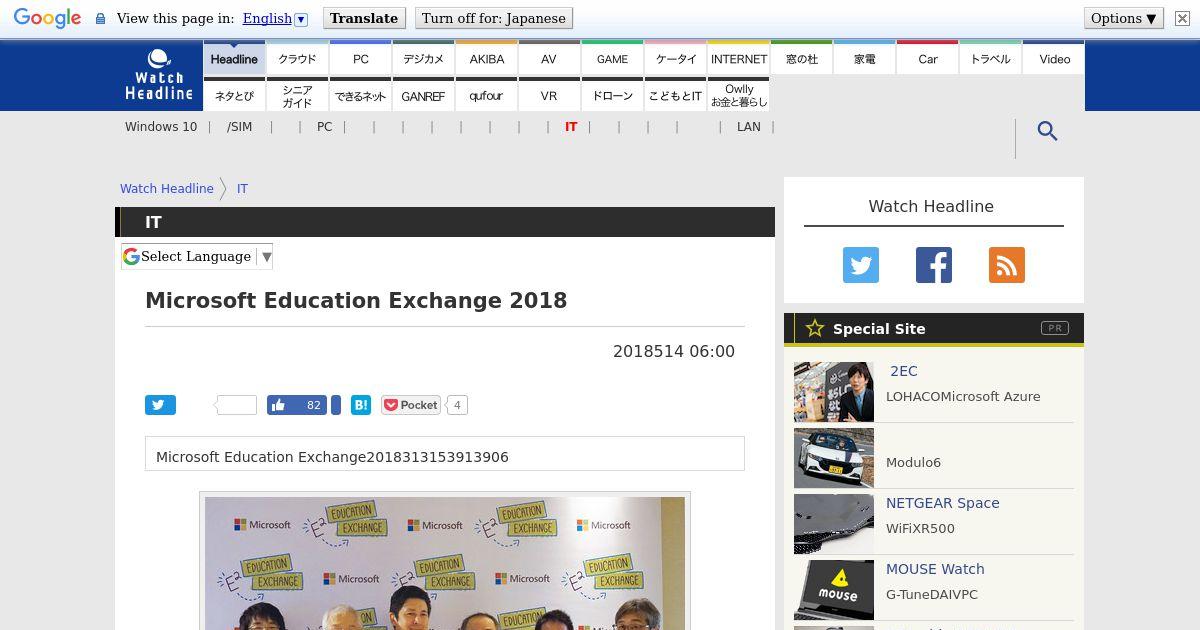Viewport: 1200px width, 630px height.
Task: Click the red IT sub-navigation link
Action: coord(571,127)
